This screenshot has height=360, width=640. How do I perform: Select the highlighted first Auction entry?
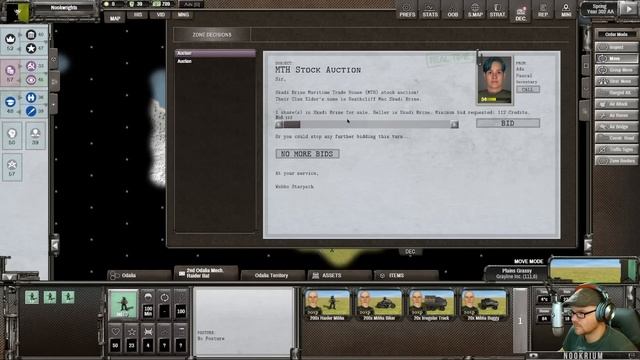click(215, 53)
